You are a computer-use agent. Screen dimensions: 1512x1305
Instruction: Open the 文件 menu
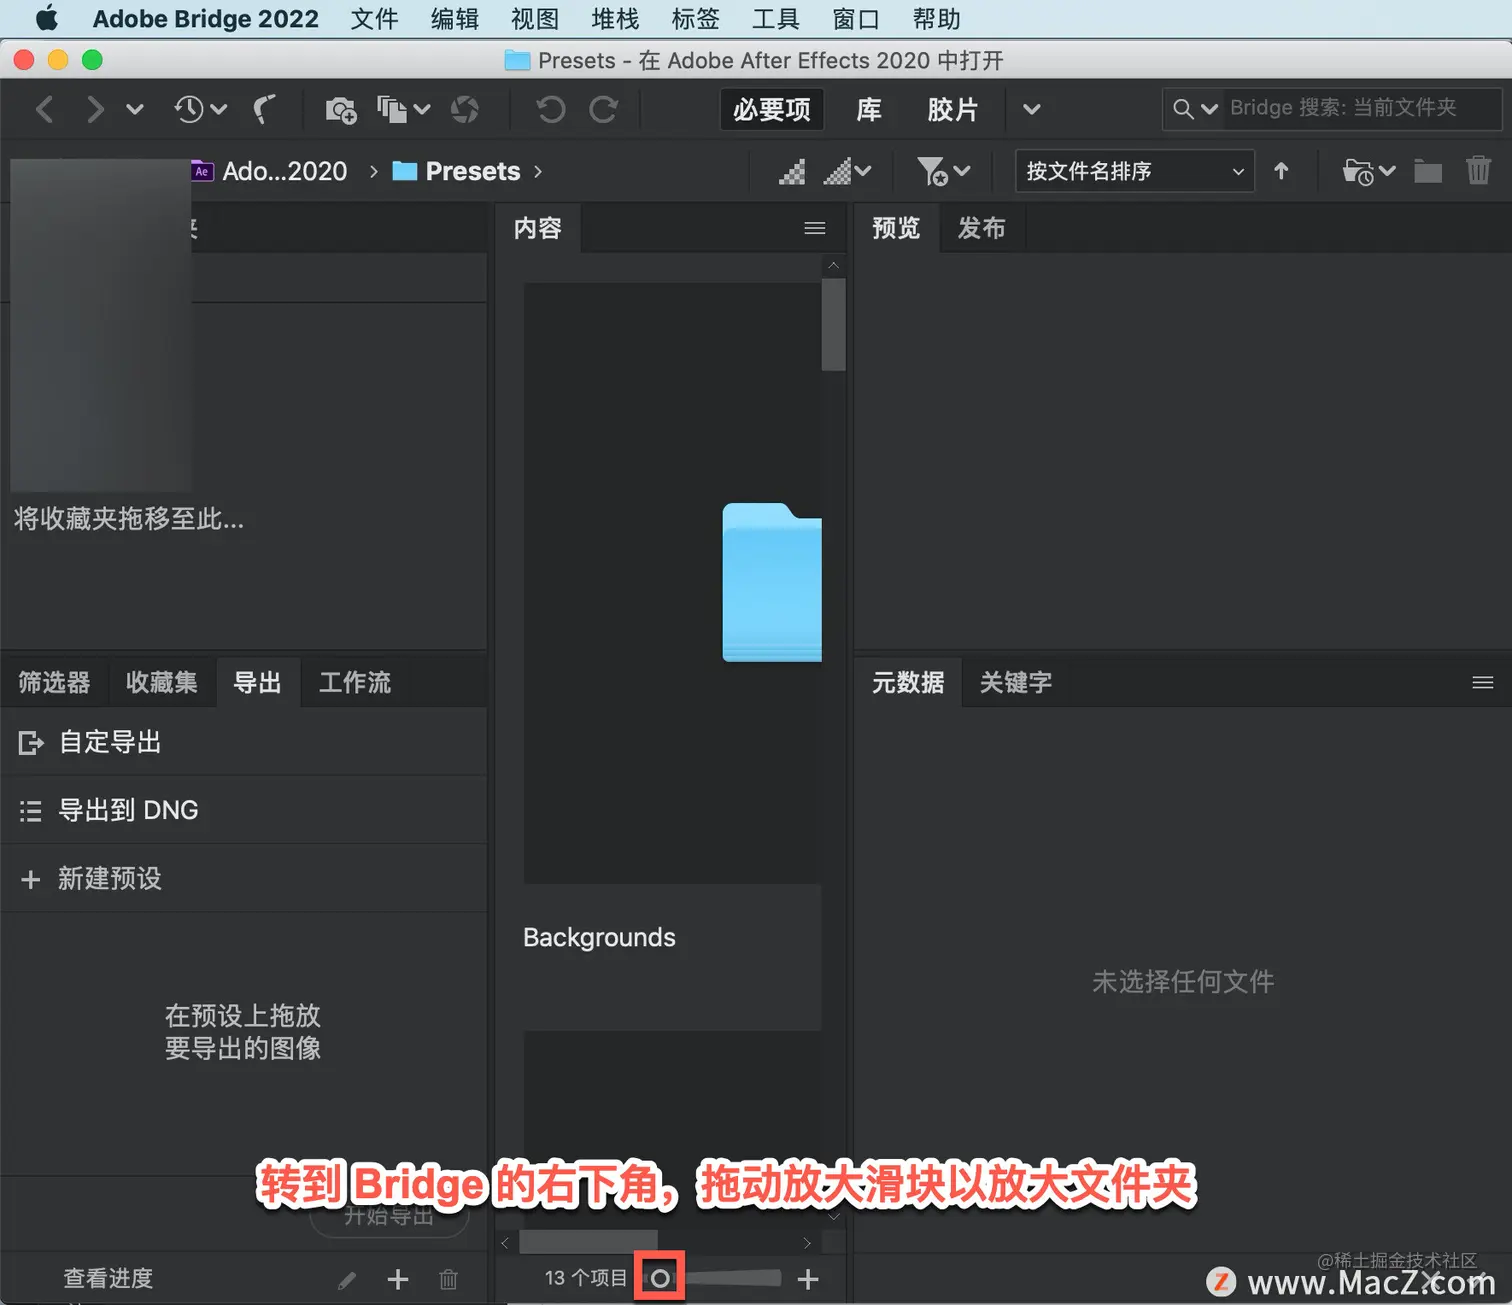pos(374,19)
